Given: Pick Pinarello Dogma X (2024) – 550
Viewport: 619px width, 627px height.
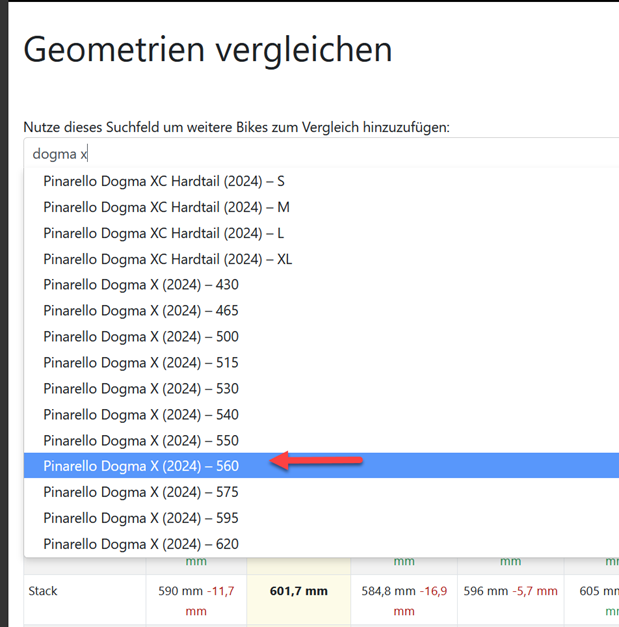Looking at the screenshot, I should [x=141, y=441].
